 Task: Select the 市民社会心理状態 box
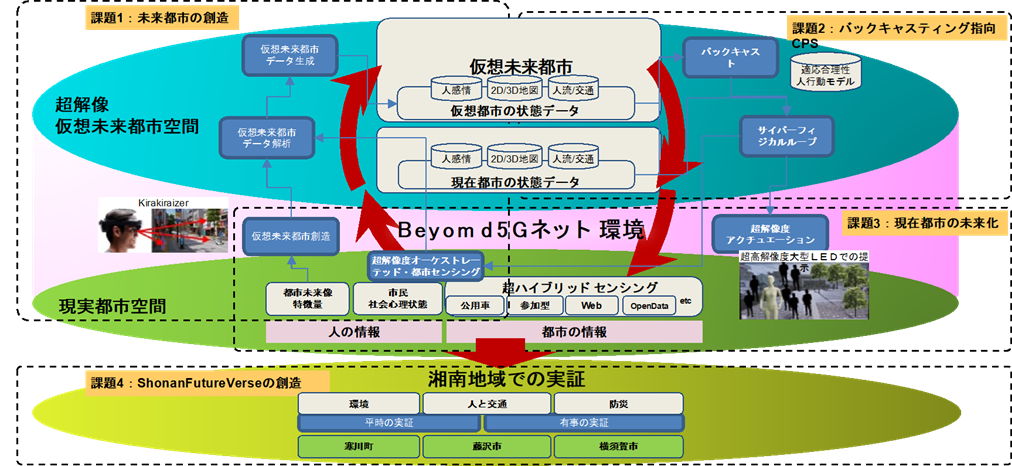pyautogui.click(x=397, y=299)
